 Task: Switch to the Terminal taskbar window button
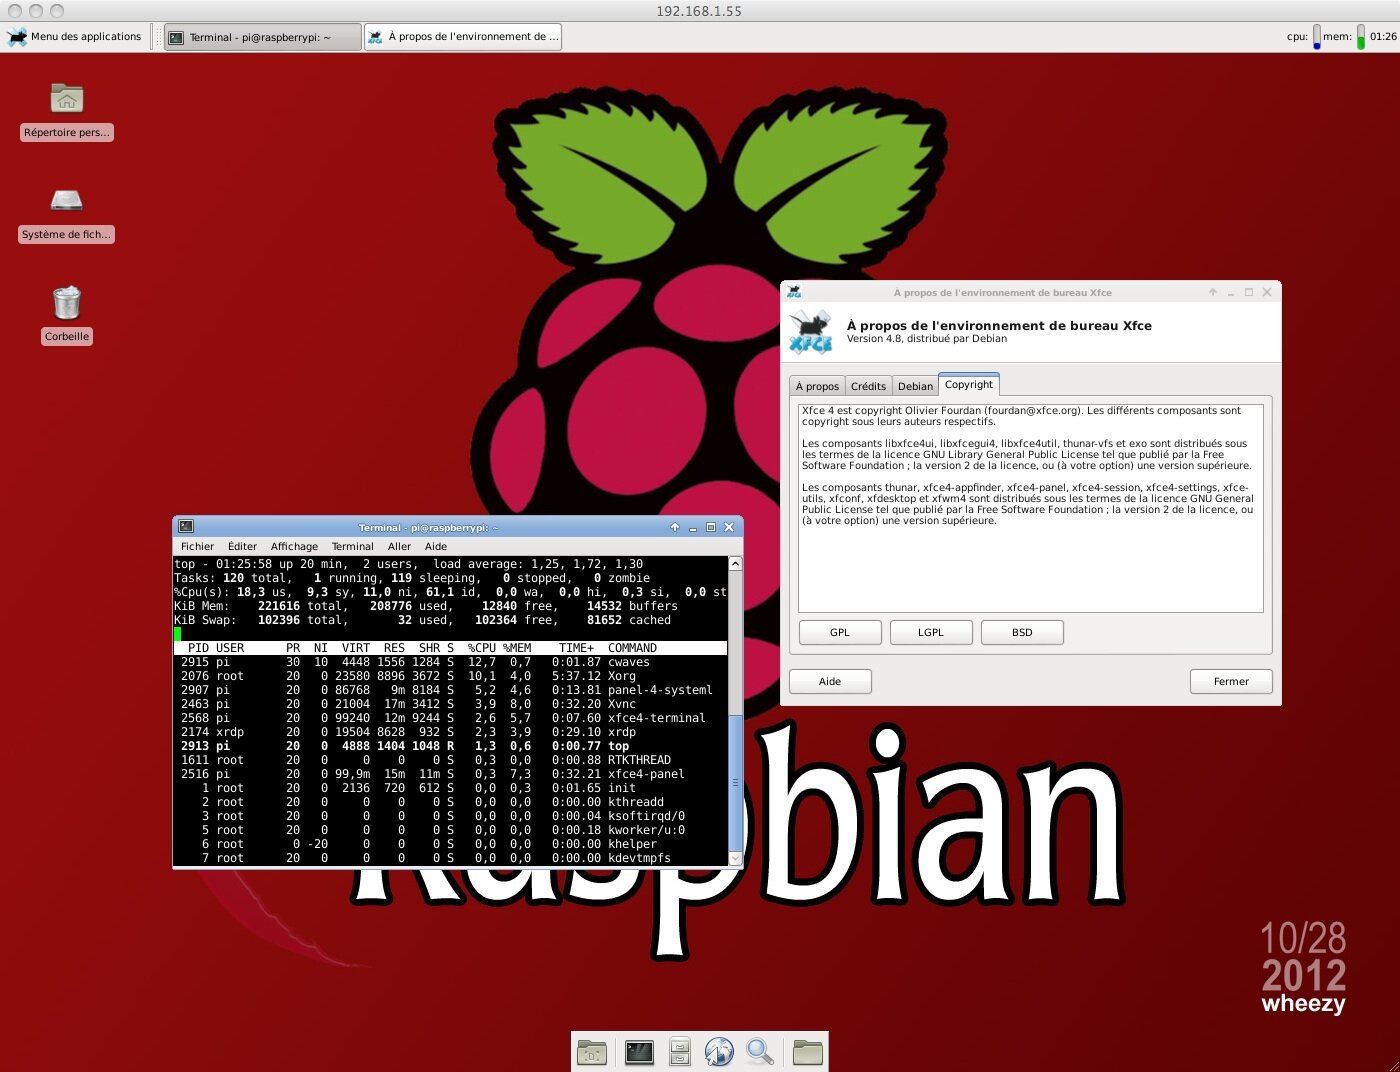point(262,37)
